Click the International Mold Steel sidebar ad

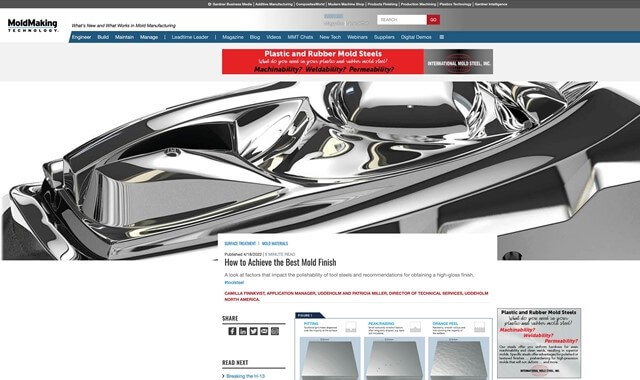[x=539, y=343]
